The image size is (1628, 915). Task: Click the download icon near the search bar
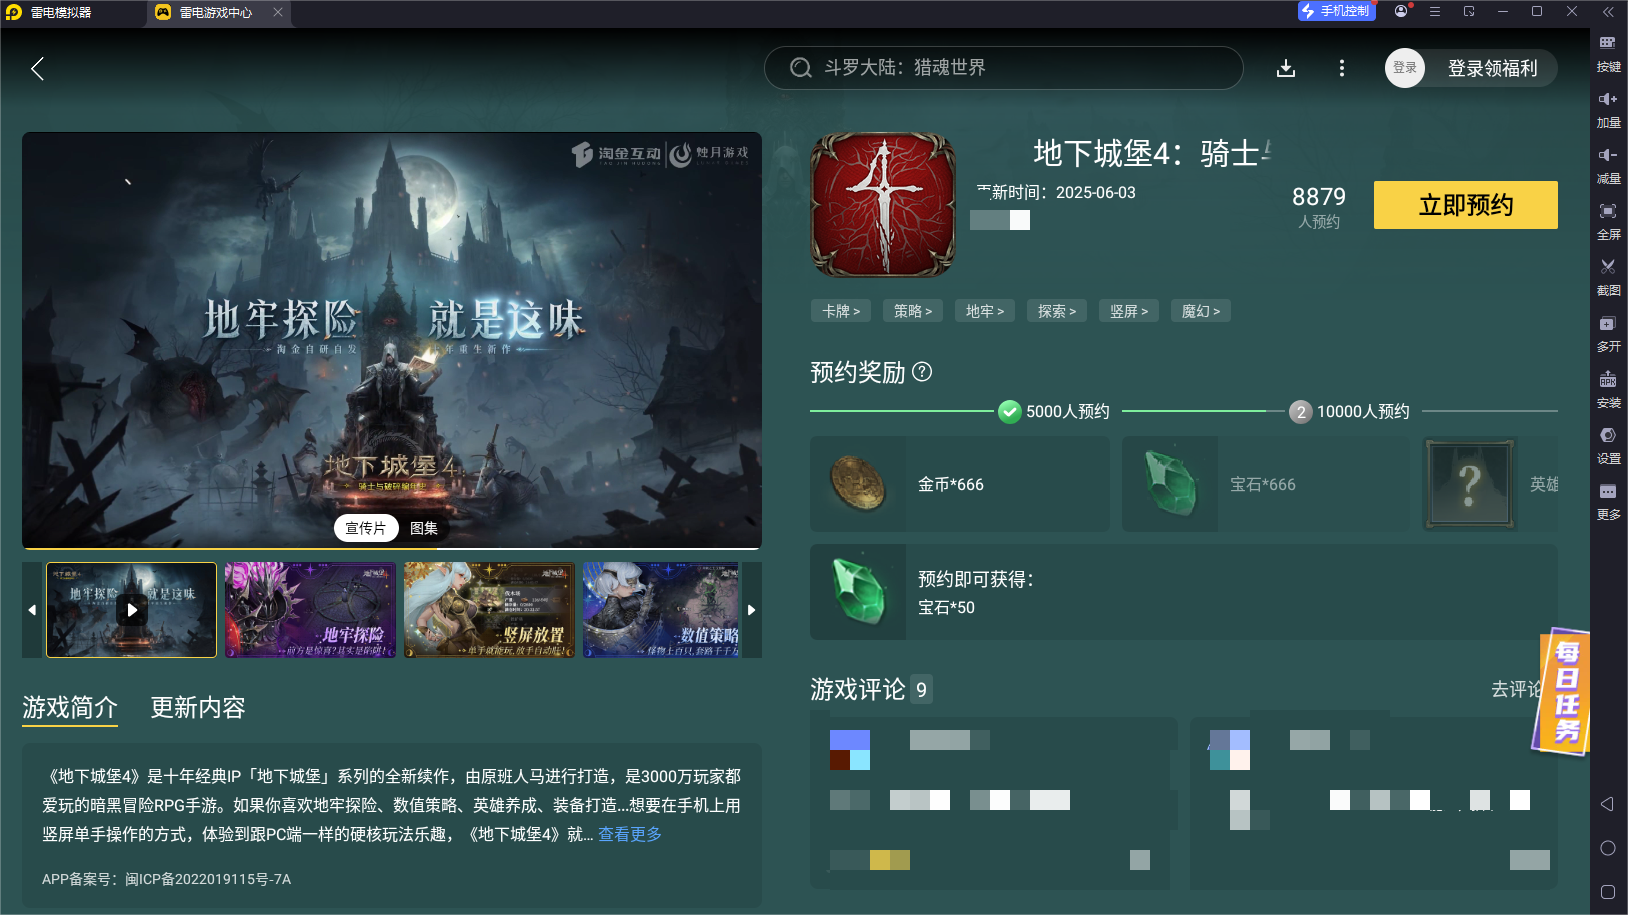point(1286,68)
